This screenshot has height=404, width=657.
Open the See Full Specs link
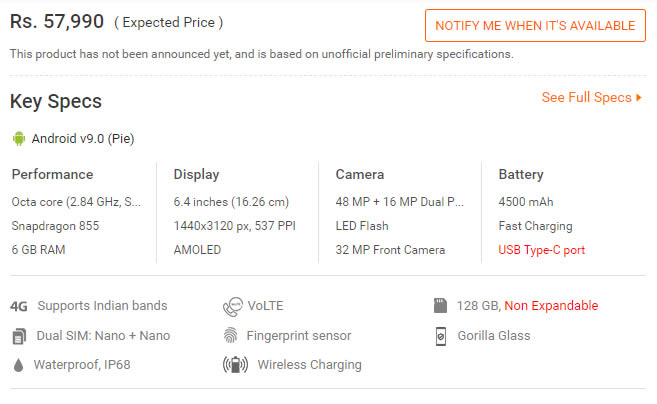click(587, 97)
